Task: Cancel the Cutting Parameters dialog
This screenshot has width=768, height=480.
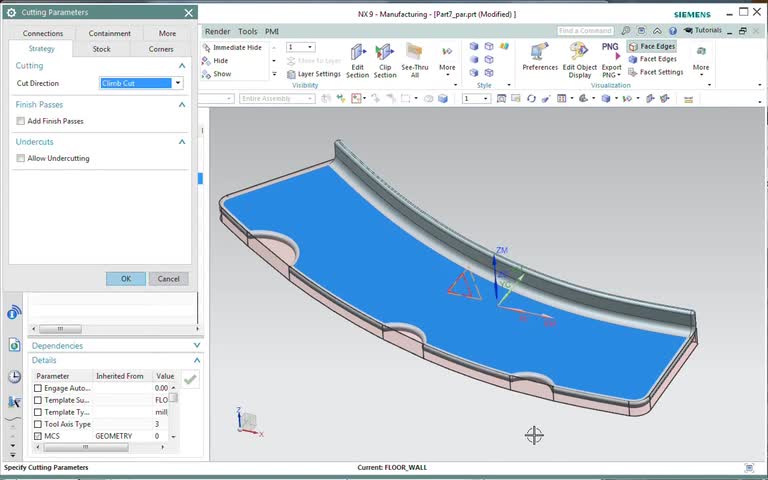Action: (168, 279)
